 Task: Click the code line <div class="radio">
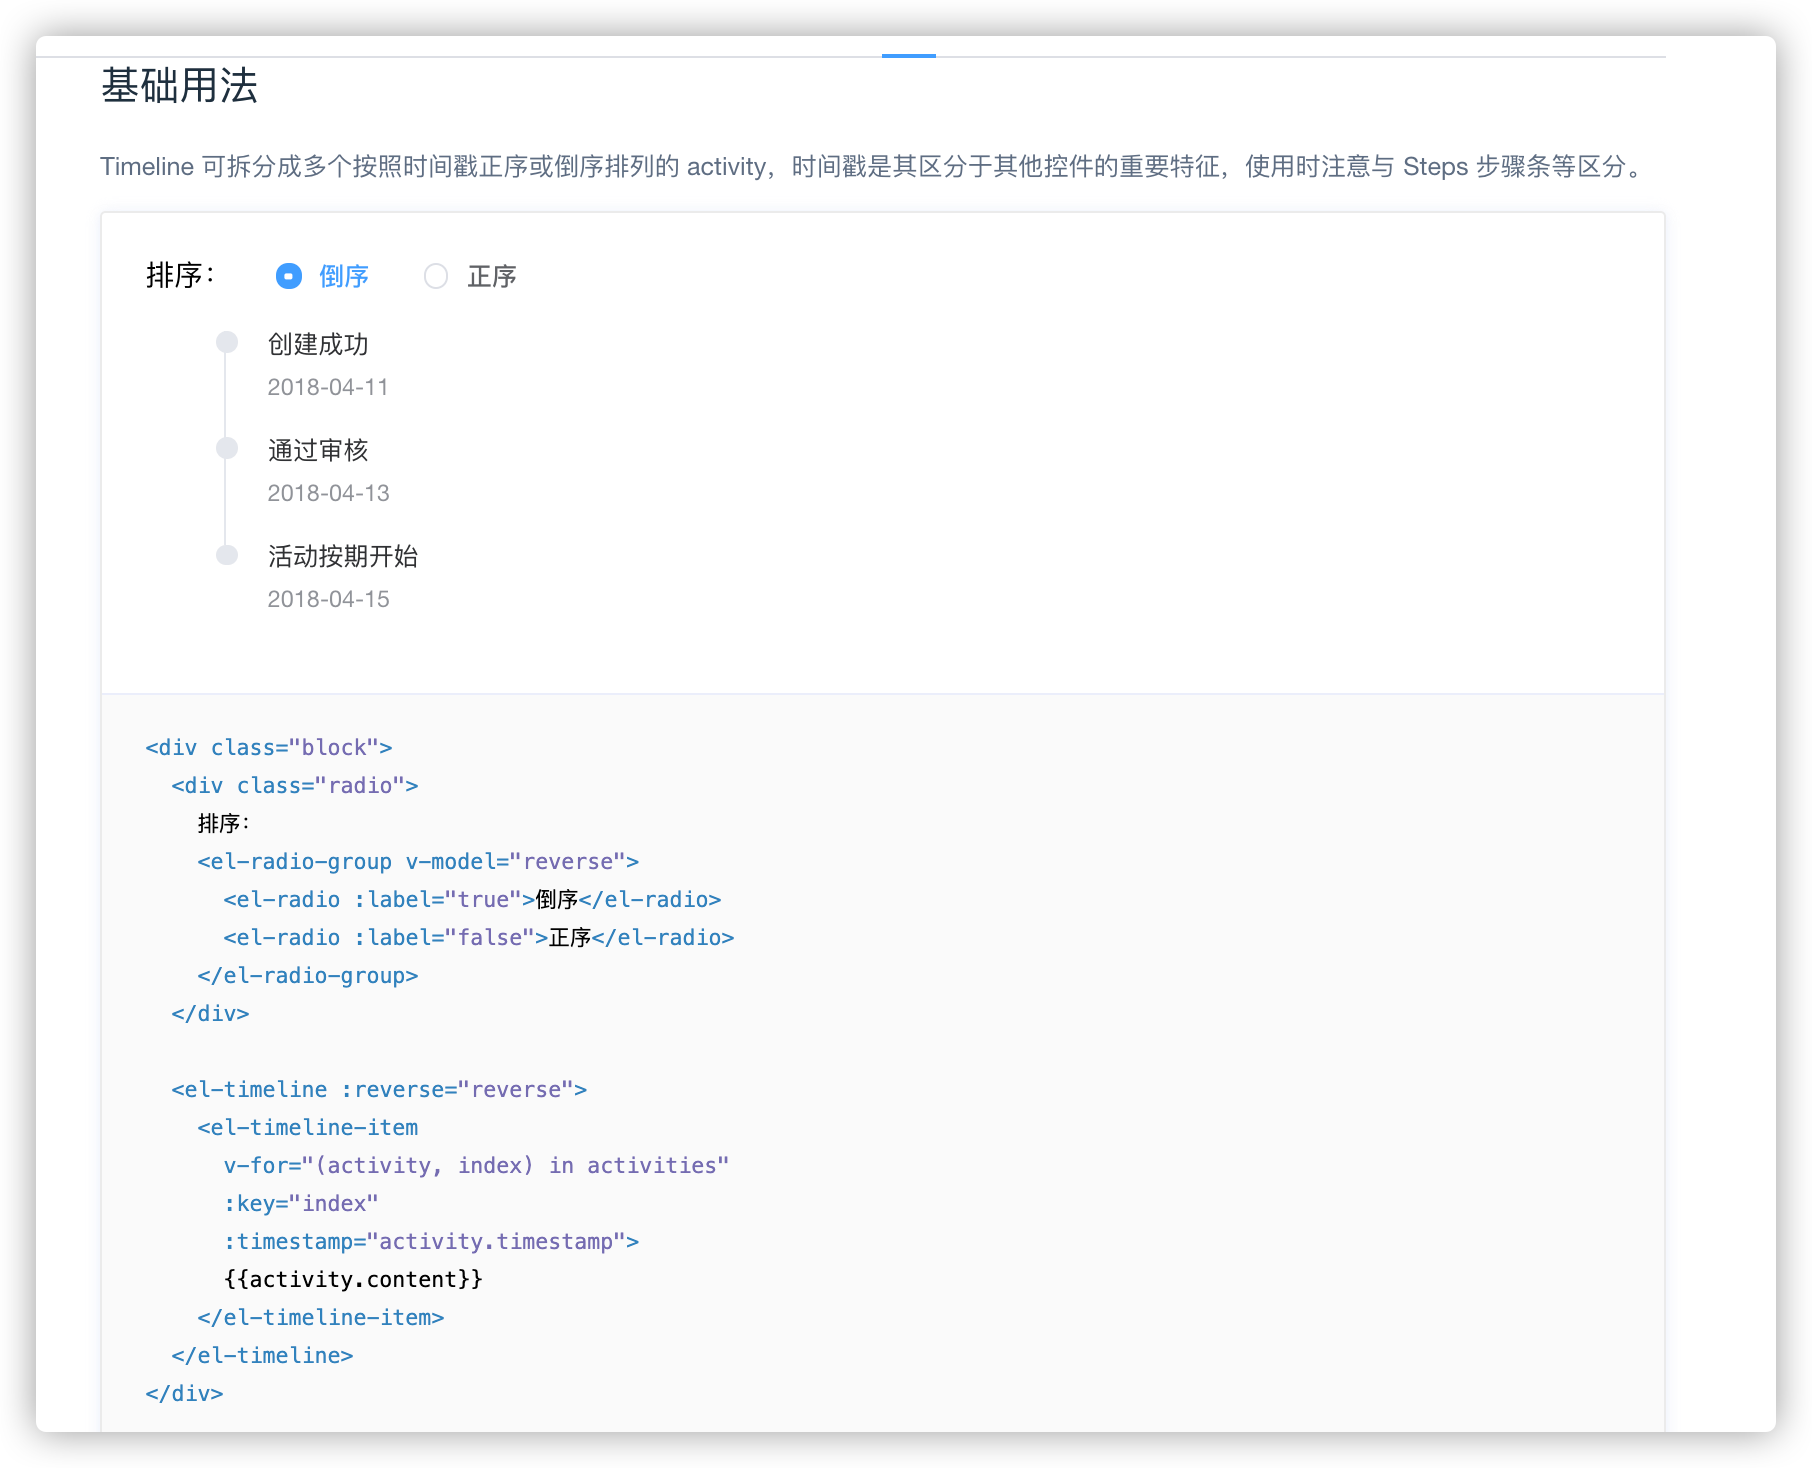tap(295, 785)
